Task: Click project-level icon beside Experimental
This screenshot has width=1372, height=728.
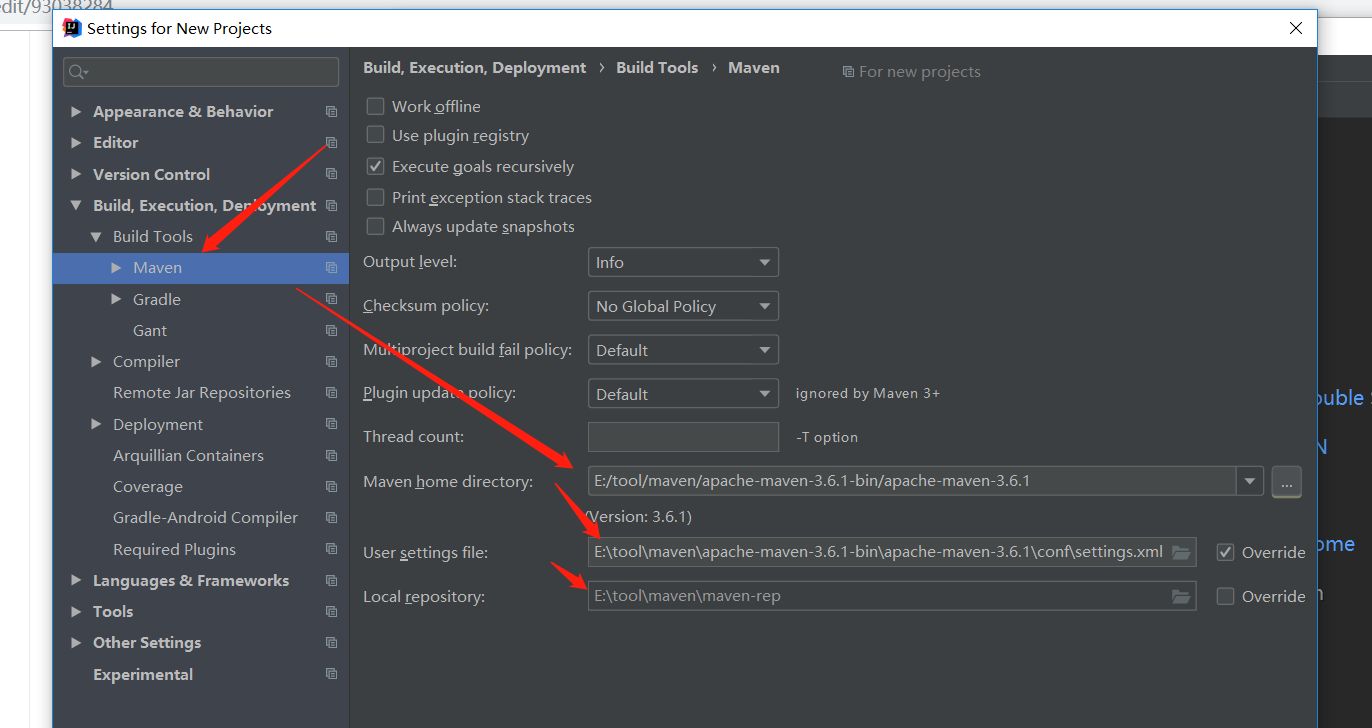Action: pyautogui.click(x=331, y=674)
